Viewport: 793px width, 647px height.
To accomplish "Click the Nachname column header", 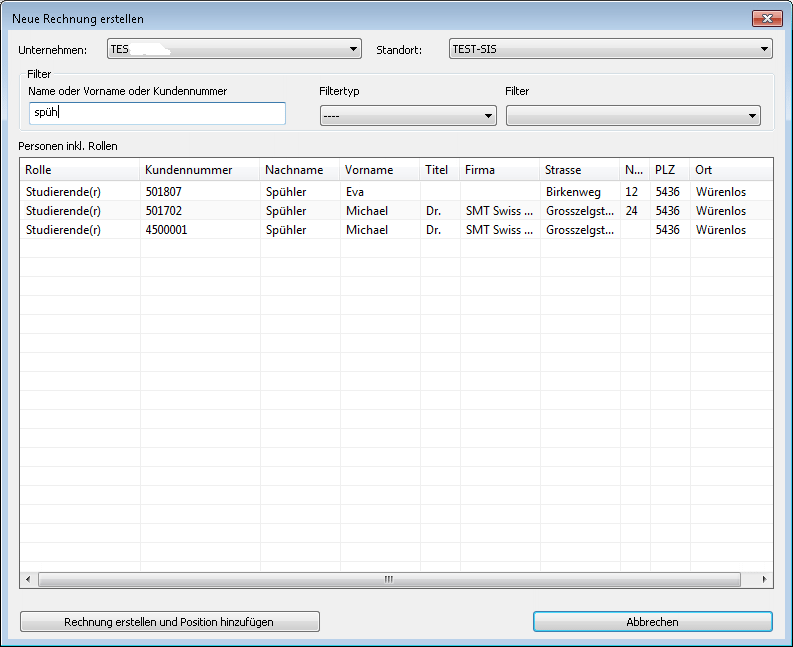I will coord(299,170).
